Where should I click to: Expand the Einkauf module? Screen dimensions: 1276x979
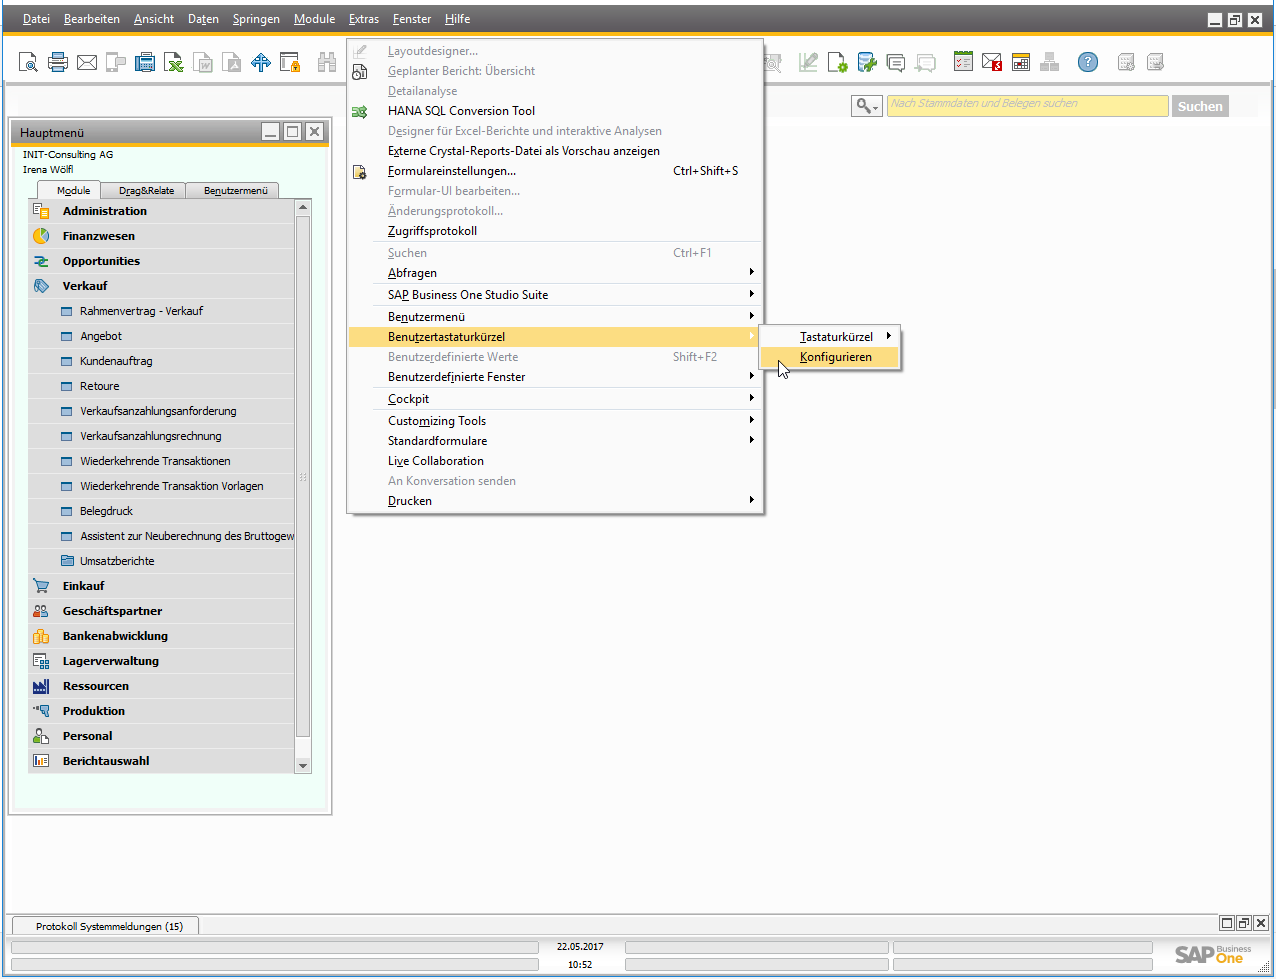click(84, 586)
